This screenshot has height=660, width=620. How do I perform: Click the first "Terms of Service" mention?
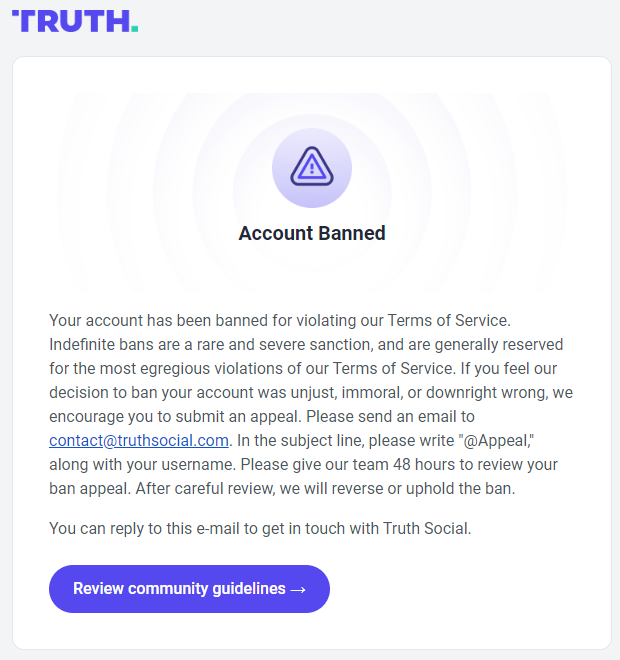click(448, 321)
